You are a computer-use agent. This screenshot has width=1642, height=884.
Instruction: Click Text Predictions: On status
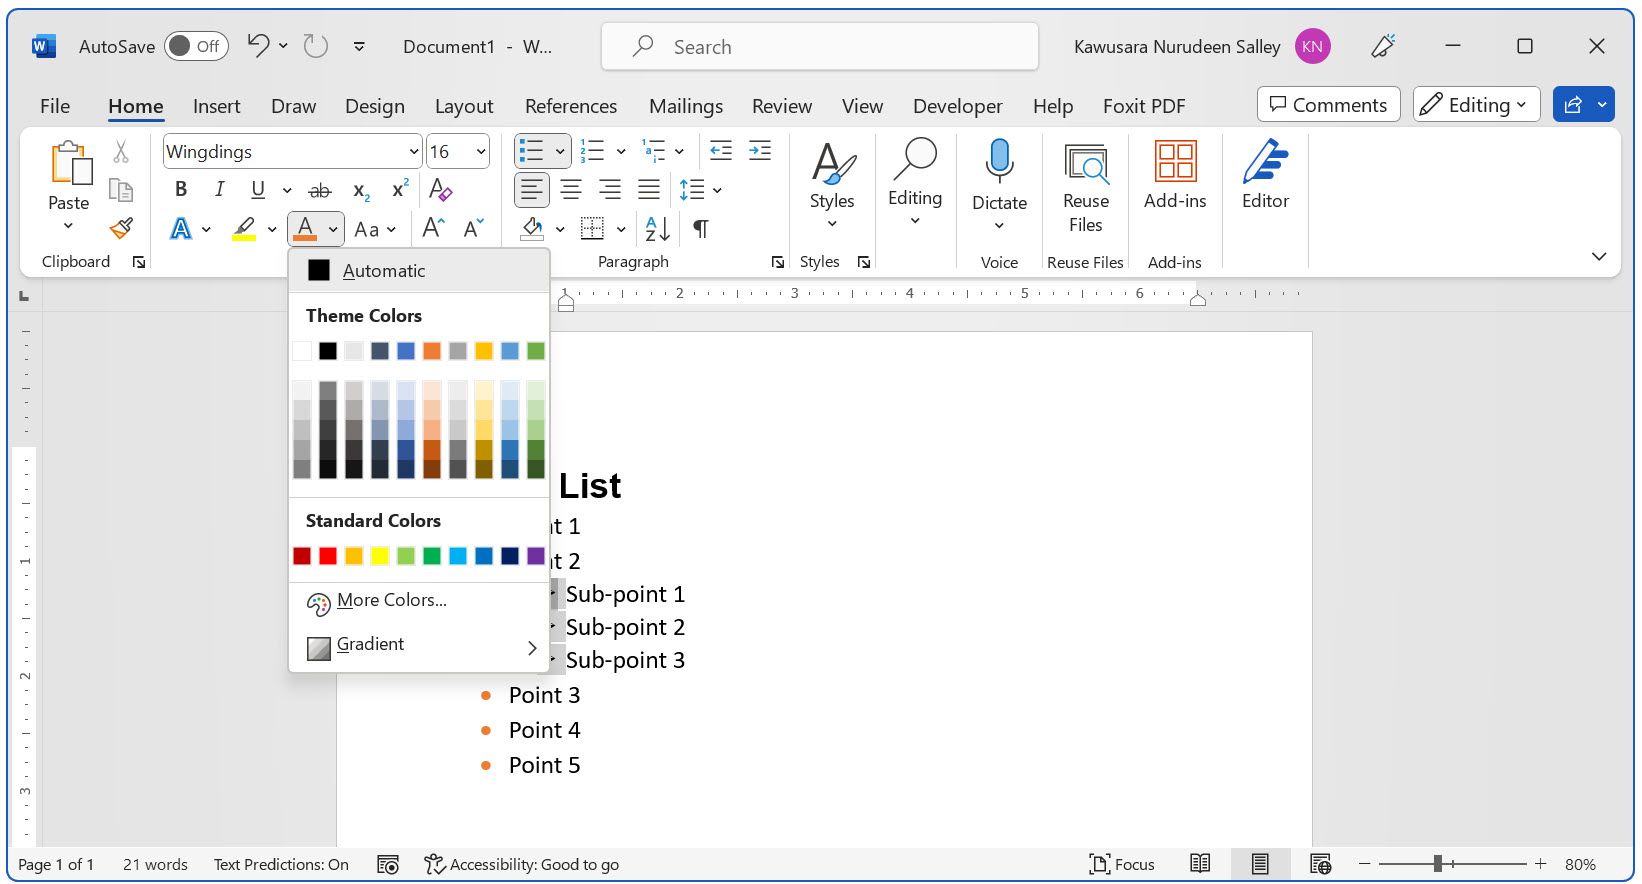point(281,864)
